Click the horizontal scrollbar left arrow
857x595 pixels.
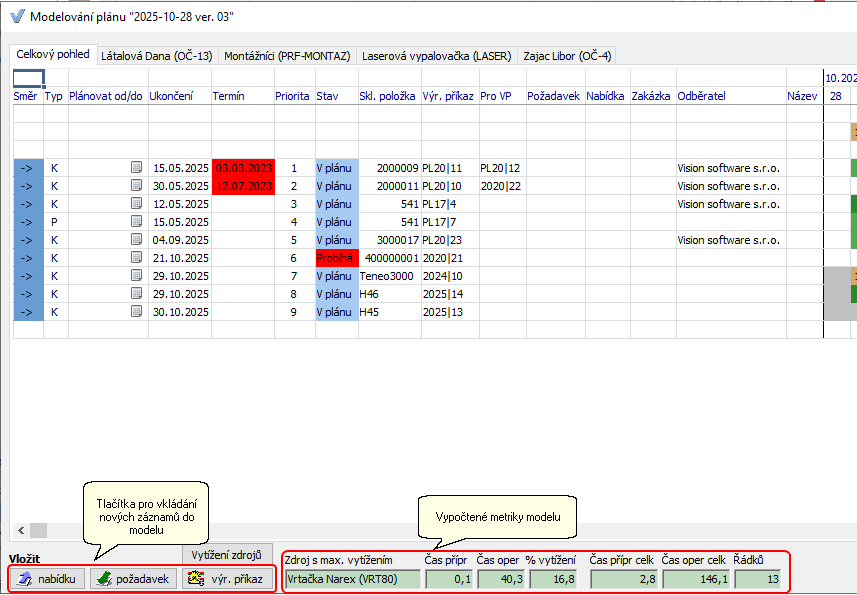18,530
